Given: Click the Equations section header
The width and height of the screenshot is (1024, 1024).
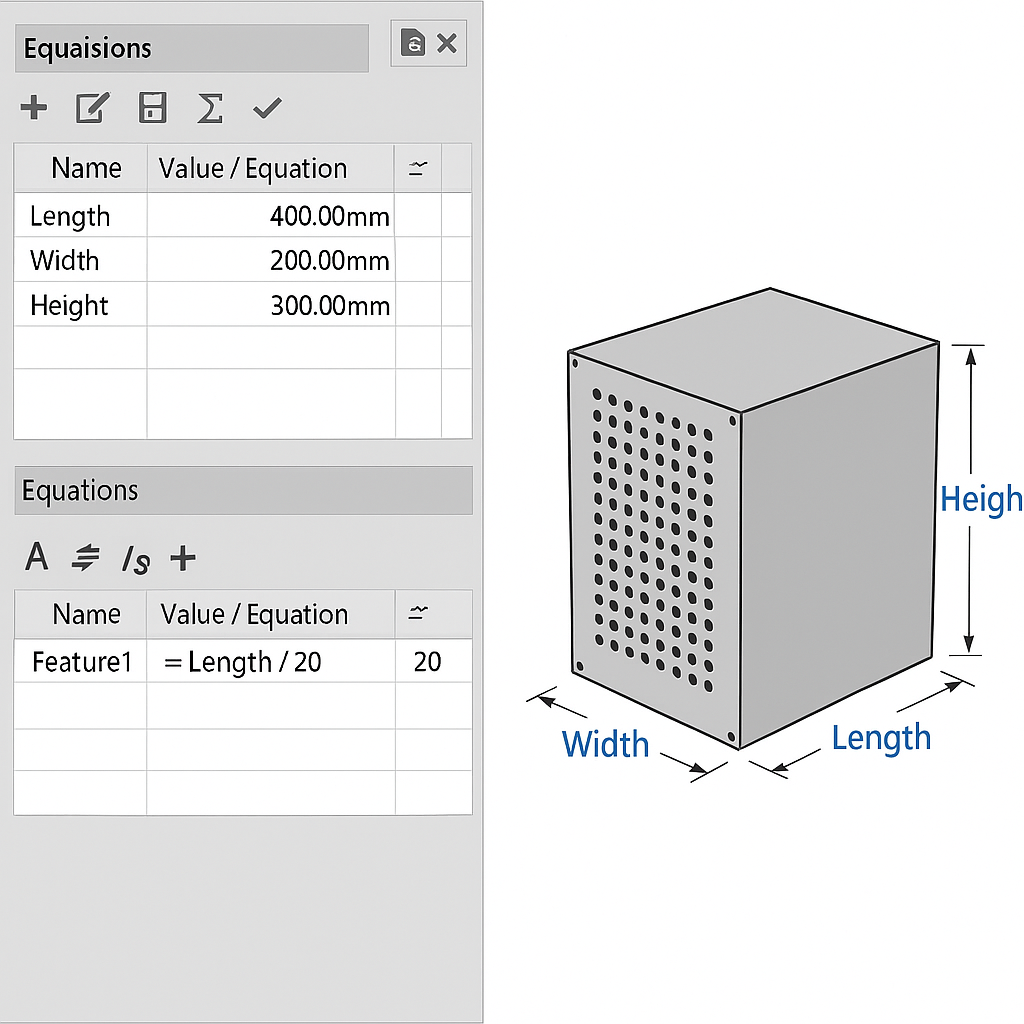Looking at the screenshot, I should tap(240, 490).
